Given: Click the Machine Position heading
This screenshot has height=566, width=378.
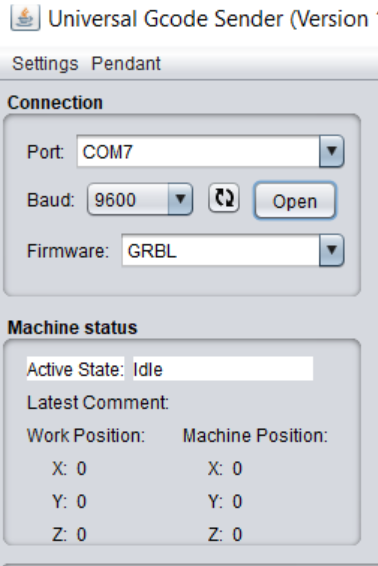Looking at the screenshot, I should [255, 435].
